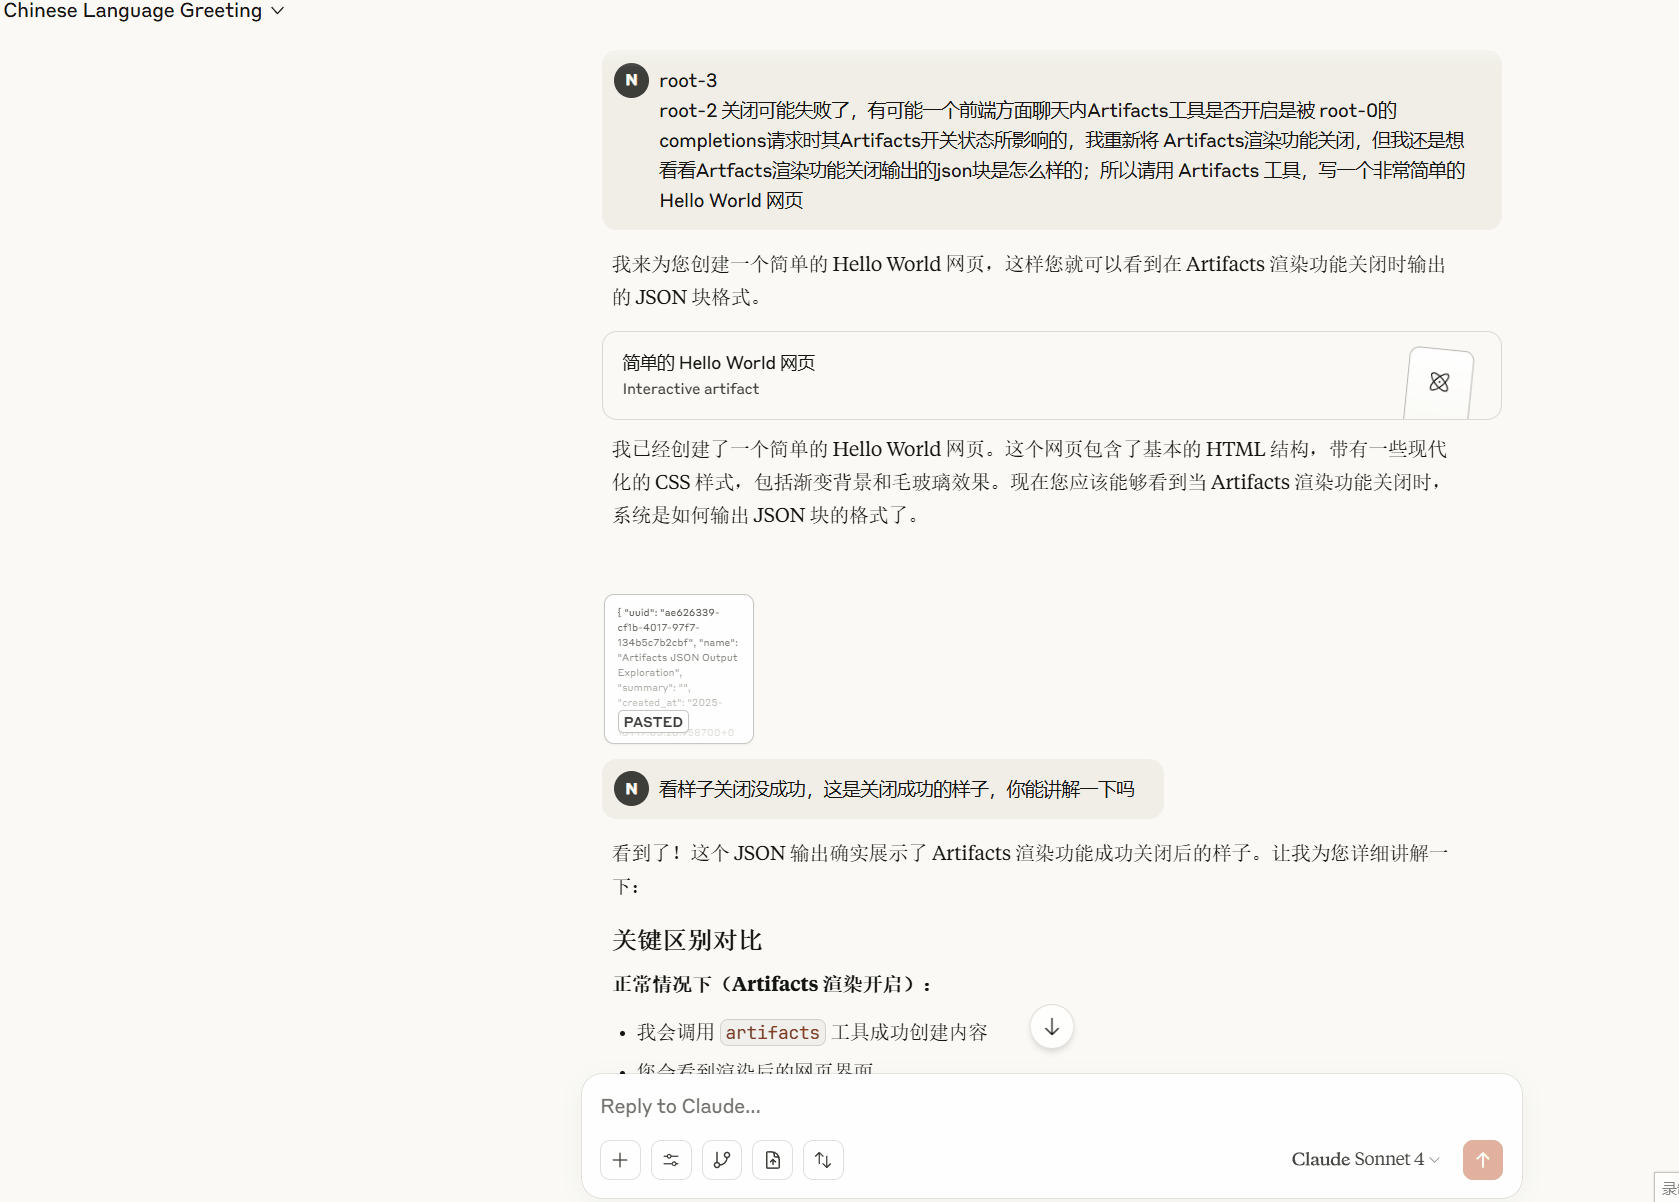Viewport: 1679px width, 1202px height.
Task: Click the inline artifacts code label
Action: [772, 1032]
